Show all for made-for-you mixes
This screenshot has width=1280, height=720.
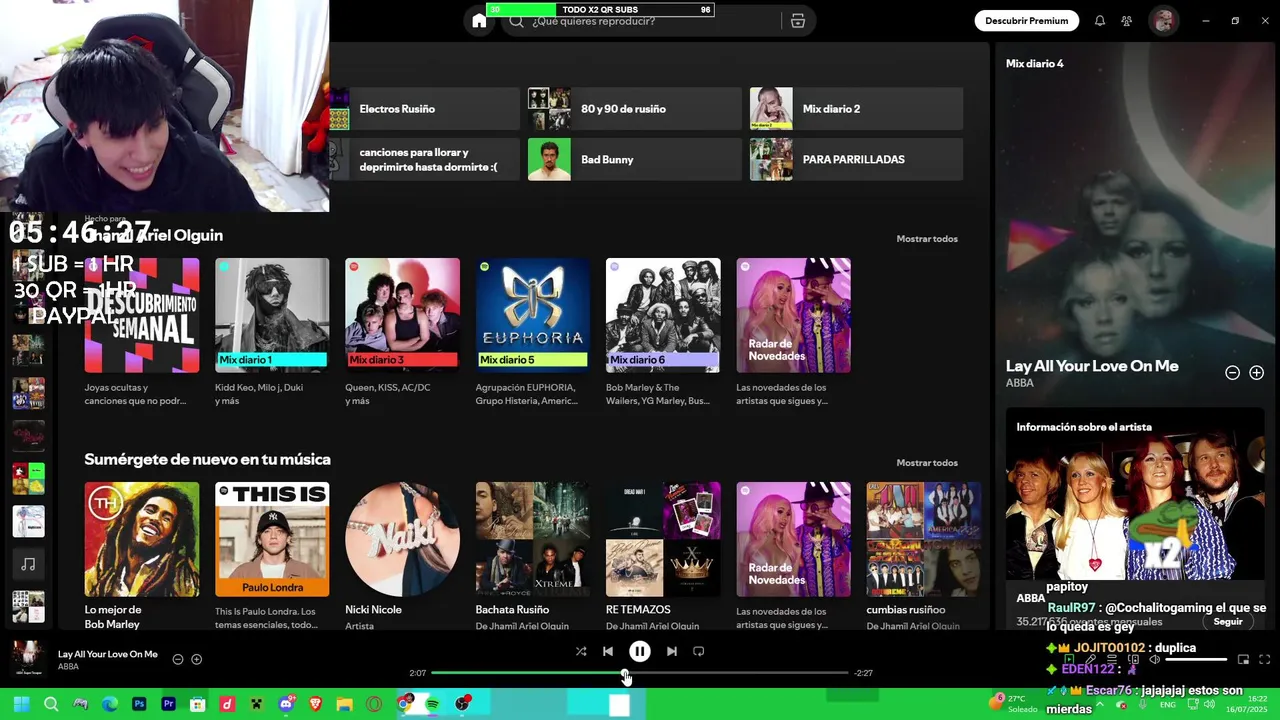pyautogui.click(x=927, y=239)
